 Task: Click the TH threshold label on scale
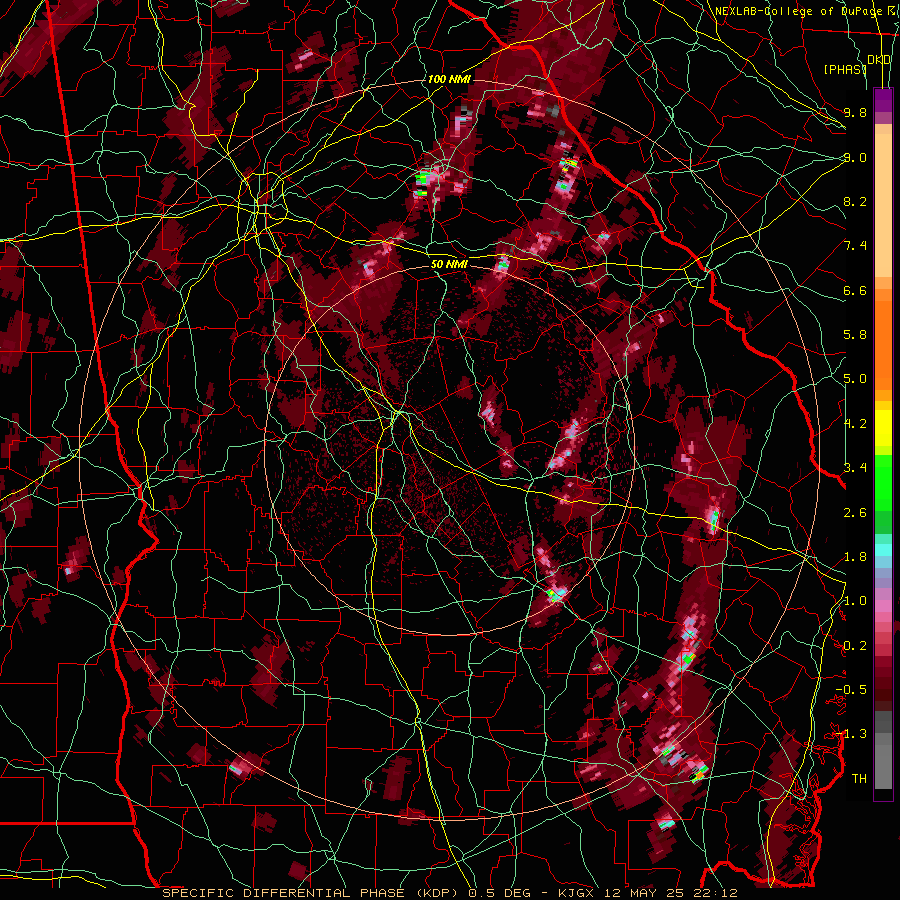[x=859, y=779]
